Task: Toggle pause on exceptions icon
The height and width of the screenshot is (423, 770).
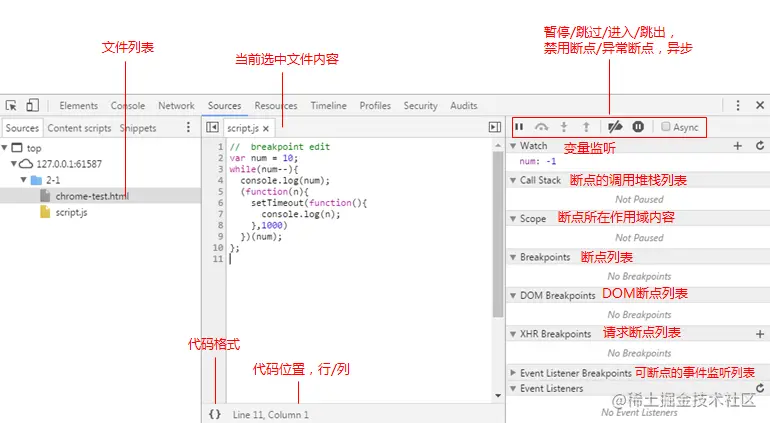Action: point(638,127)
